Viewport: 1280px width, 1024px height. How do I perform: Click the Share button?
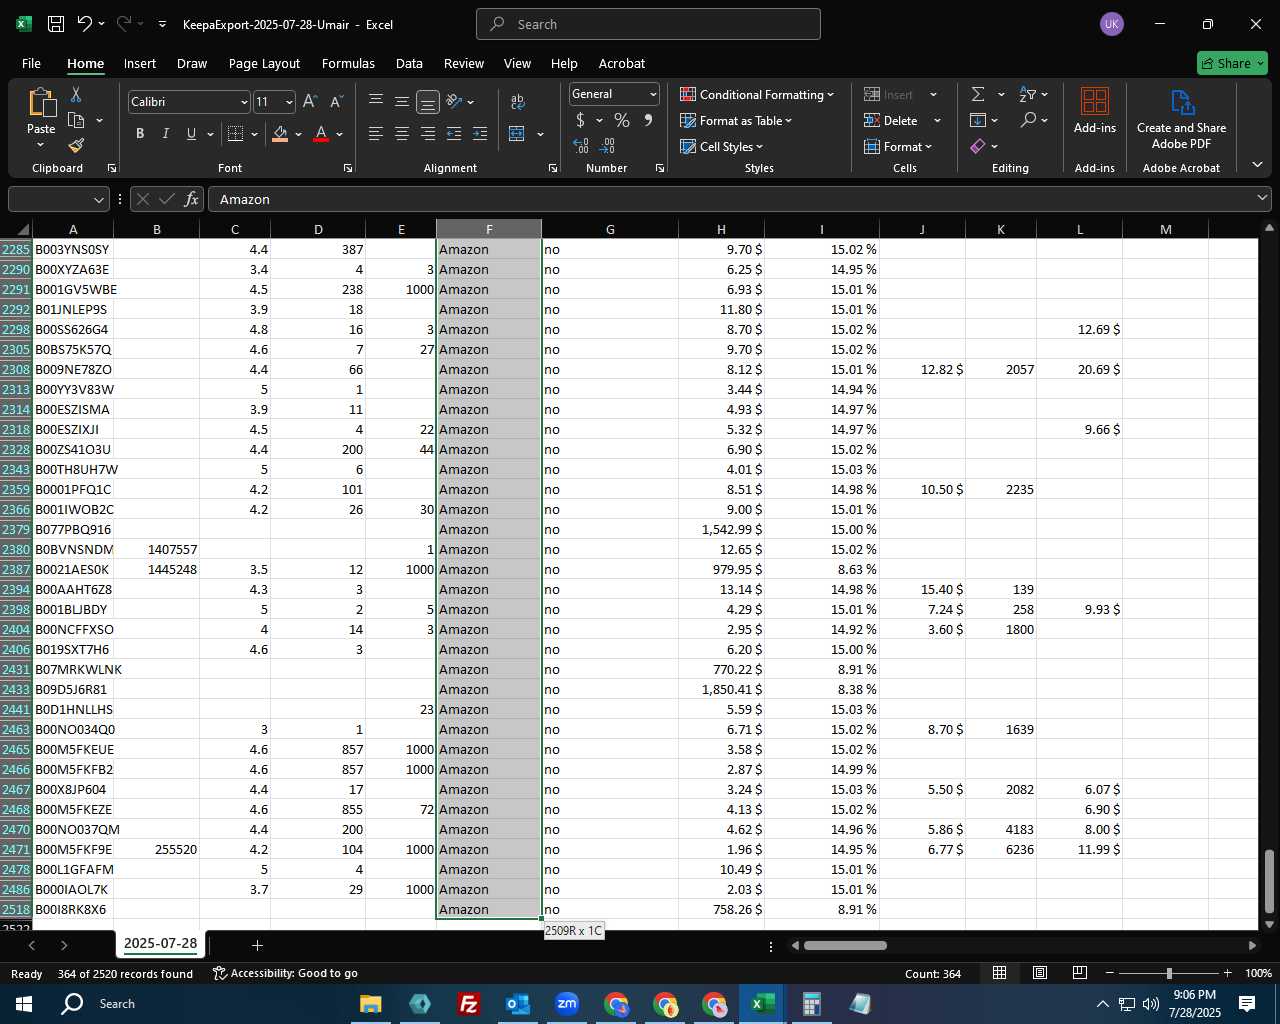pyautogui.click(x=1232, y=63)
